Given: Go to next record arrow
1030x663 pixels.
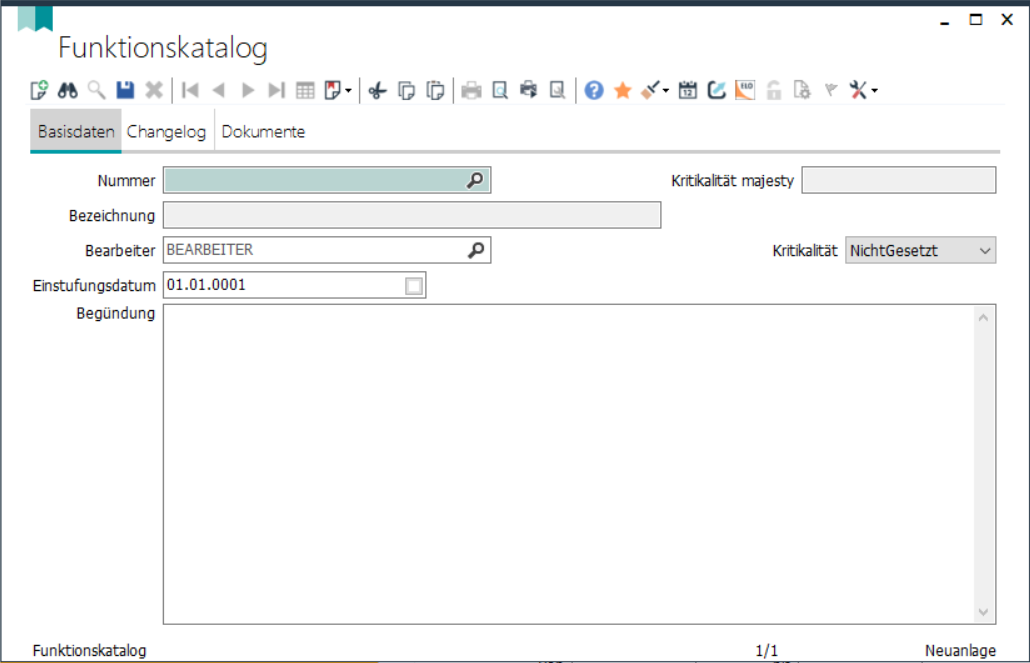Looking at the screenshot, I should point(248,90).
